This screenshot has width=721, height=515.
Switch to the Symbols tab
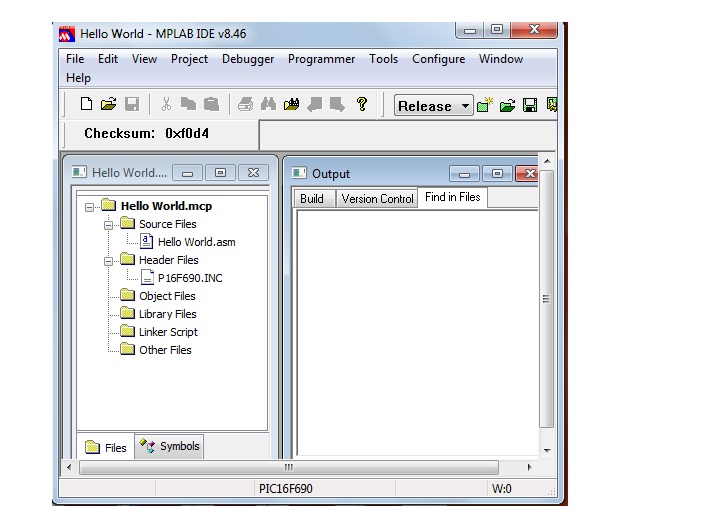click(169, 446)
